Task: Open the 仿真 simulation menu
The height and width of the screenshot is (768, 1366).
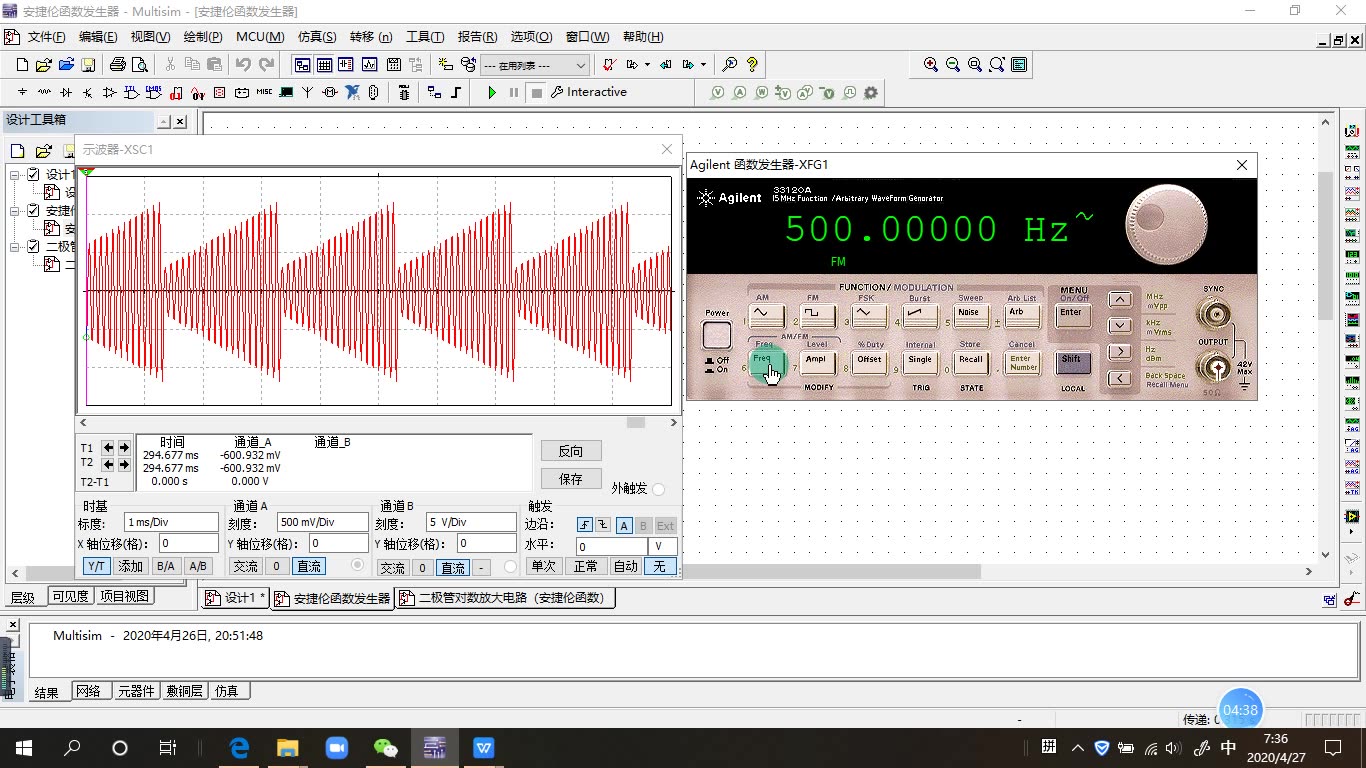Action: (316, 37)
